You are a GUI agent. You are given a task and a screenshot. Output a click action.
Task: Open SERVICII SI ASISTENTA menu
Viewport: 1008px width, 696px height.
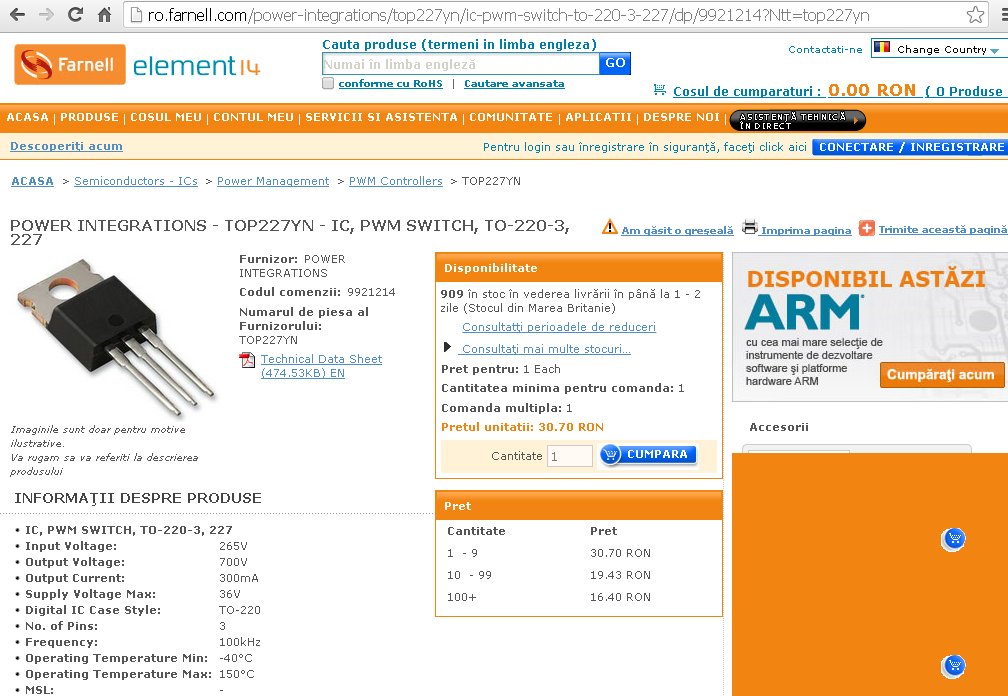(x=381, y=118)
